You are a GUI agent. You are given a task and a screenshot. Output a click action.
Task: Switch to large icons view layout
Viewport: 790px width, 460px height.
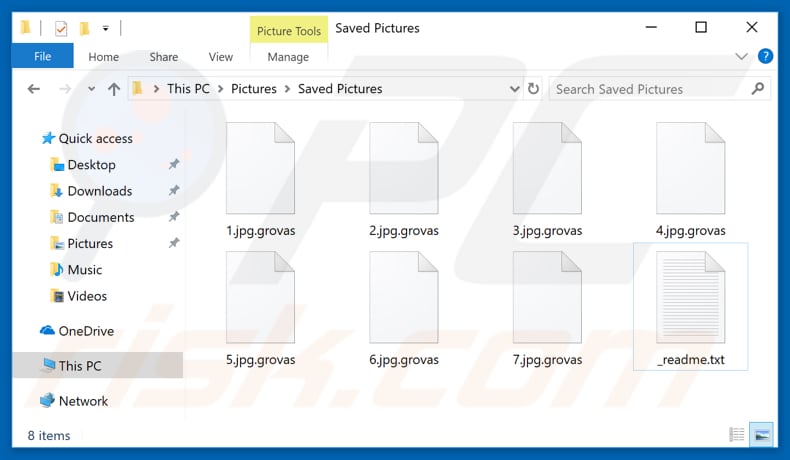(761, 434)
